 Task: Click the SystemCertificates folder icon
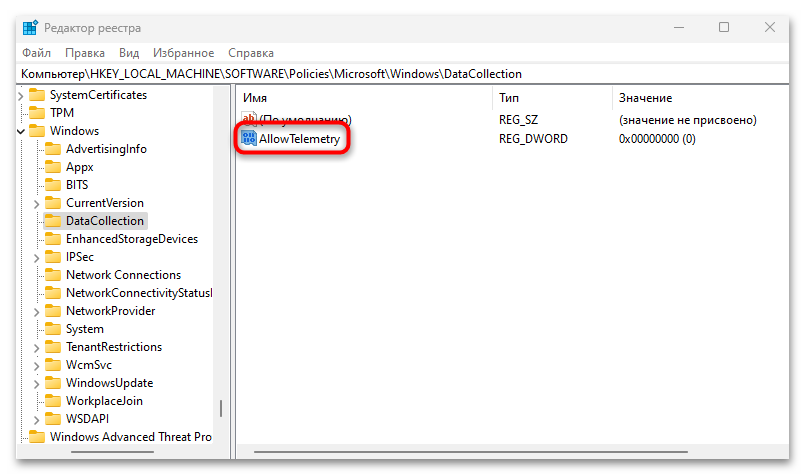tap(37, 94)
